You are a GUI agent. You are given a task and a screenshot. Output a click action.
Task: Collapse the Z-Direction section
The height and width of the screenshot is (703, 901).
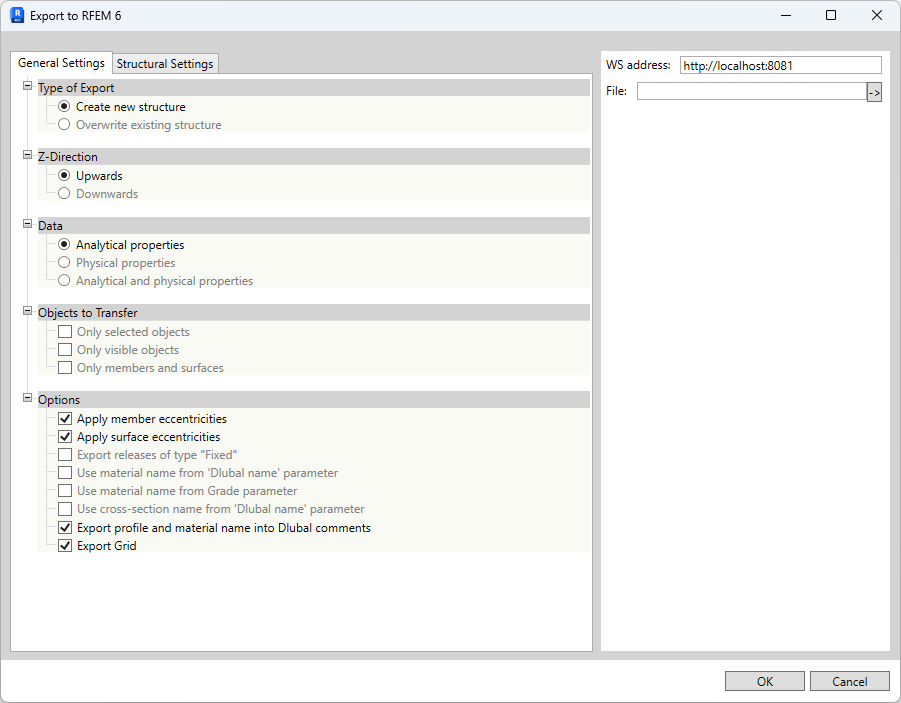tap(27, 156)
